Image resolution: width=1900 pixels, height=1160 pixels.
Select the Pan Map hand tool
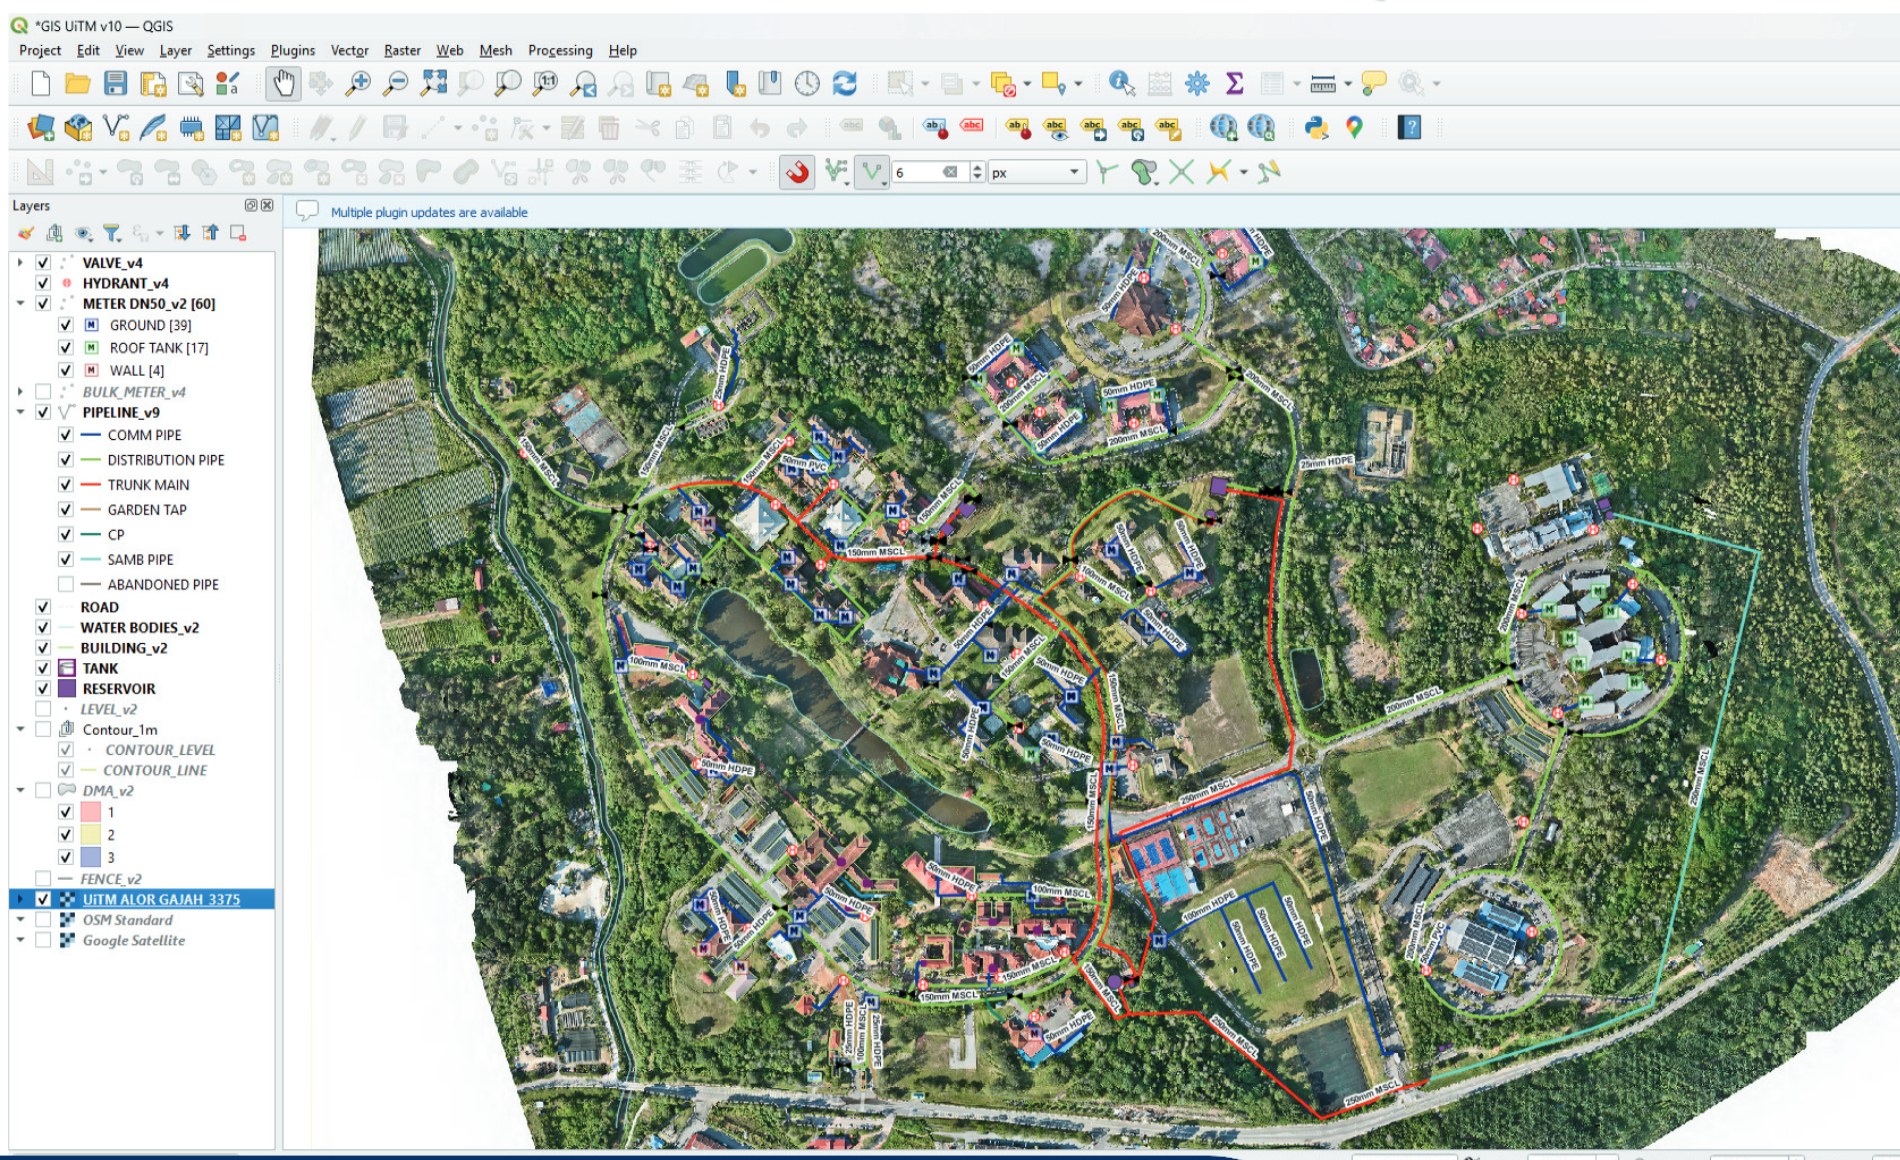coord(283,84)
